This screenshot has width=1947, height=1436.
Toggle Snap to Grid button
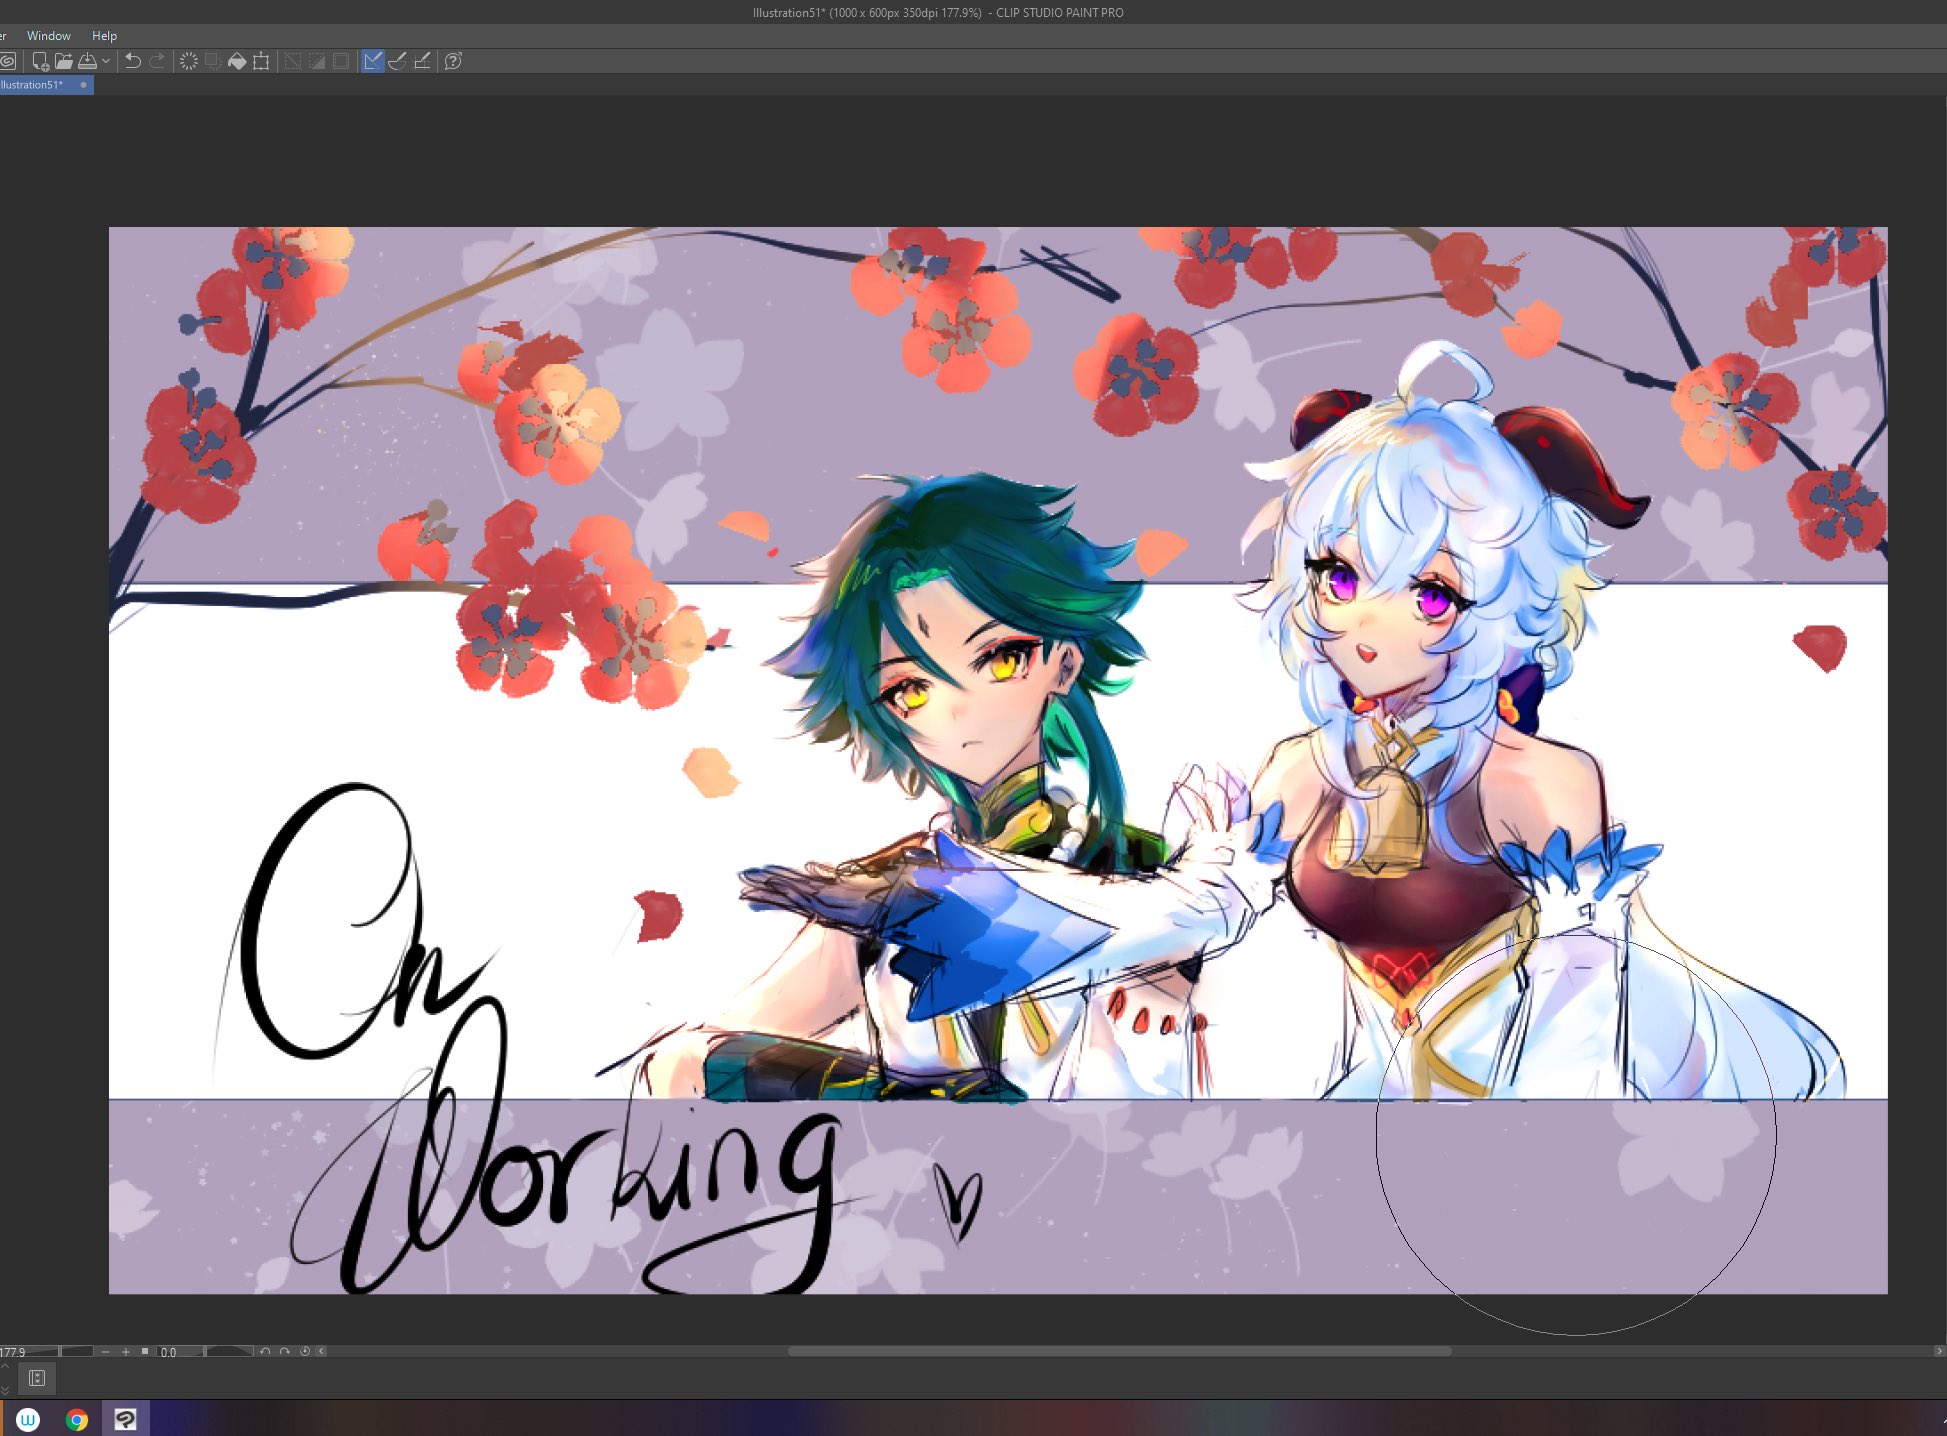422,61
